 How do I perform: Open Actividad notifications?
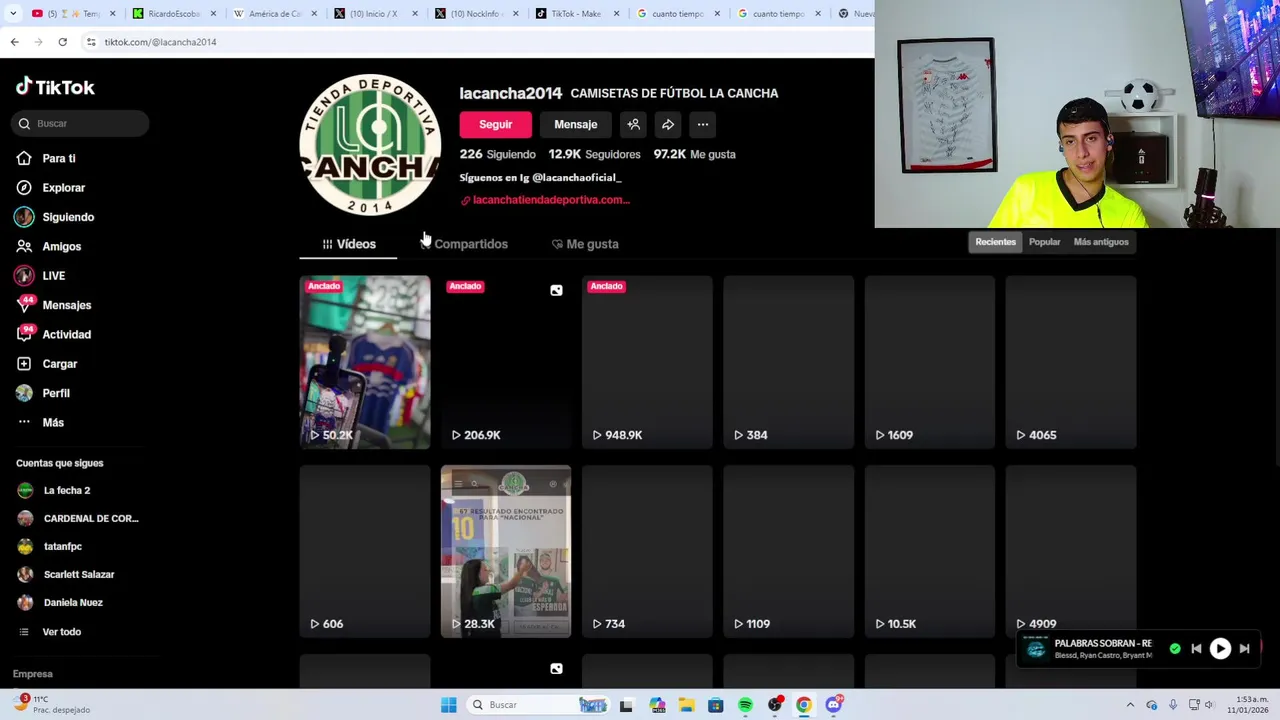pyautogui.click(x=66, y=334)
